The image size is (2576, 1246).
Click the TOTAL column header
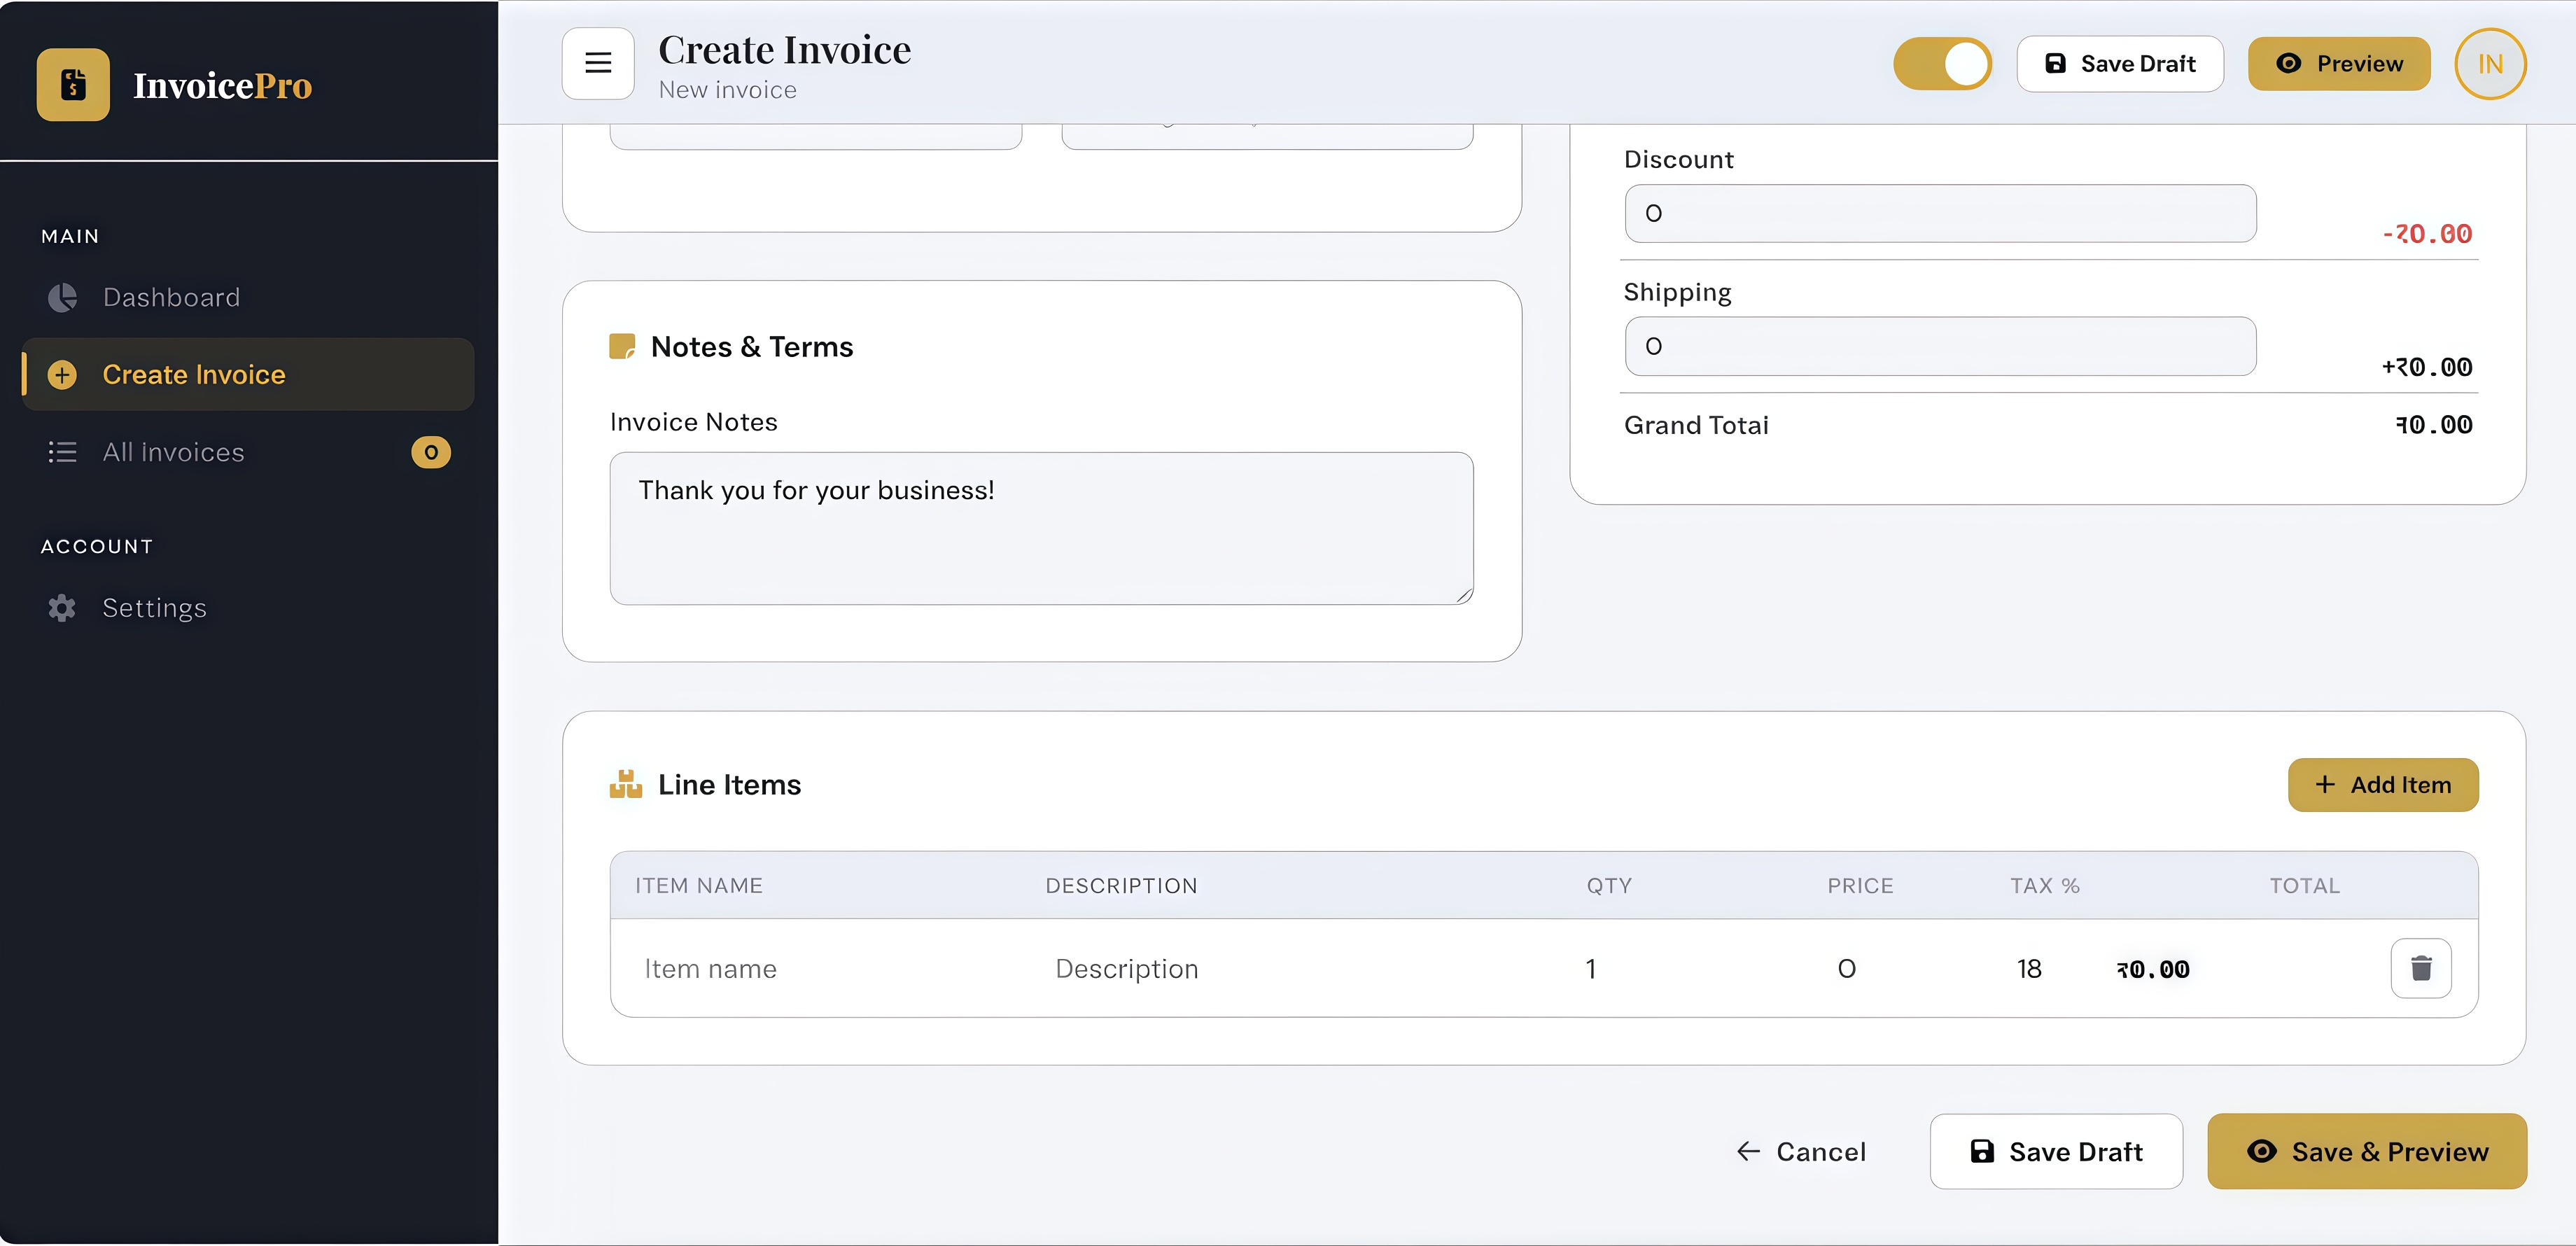point(2304,886)
